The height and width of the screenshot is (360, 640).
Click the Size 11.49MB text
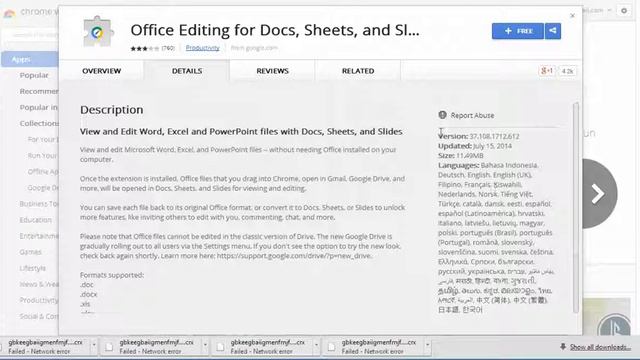[x=461, y=156]
